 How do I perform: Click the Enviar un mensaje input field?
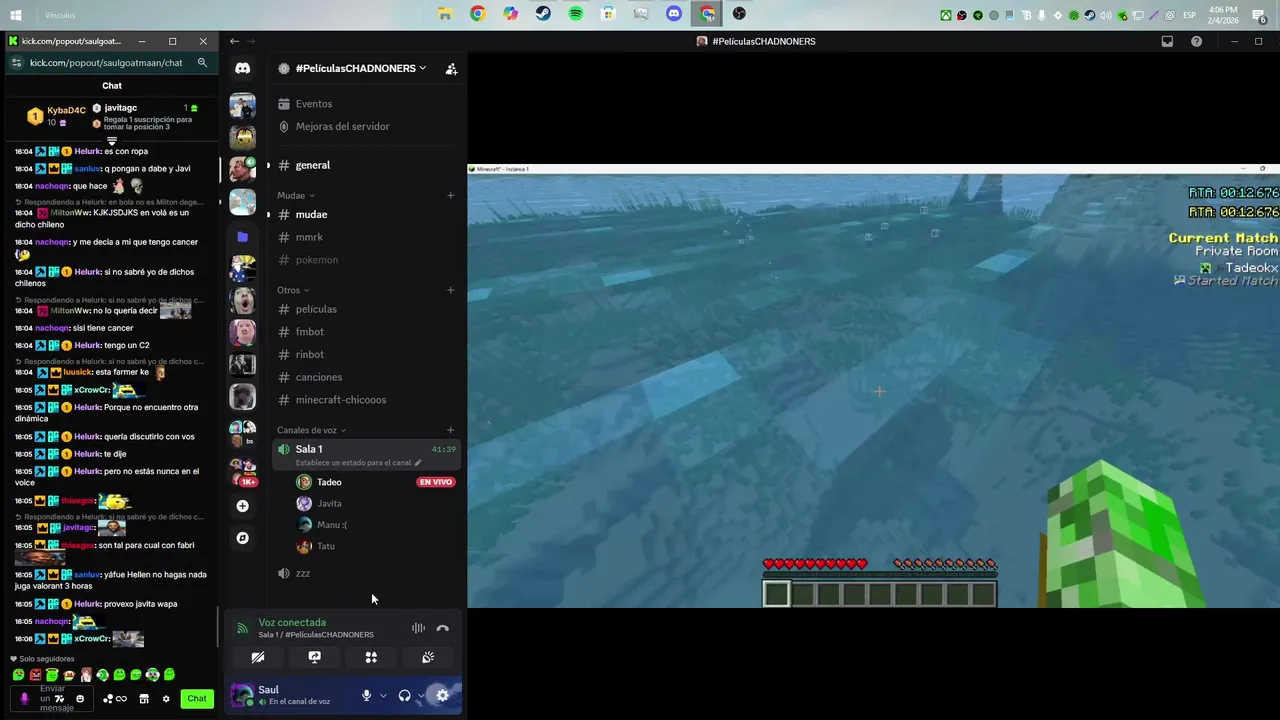52,699
